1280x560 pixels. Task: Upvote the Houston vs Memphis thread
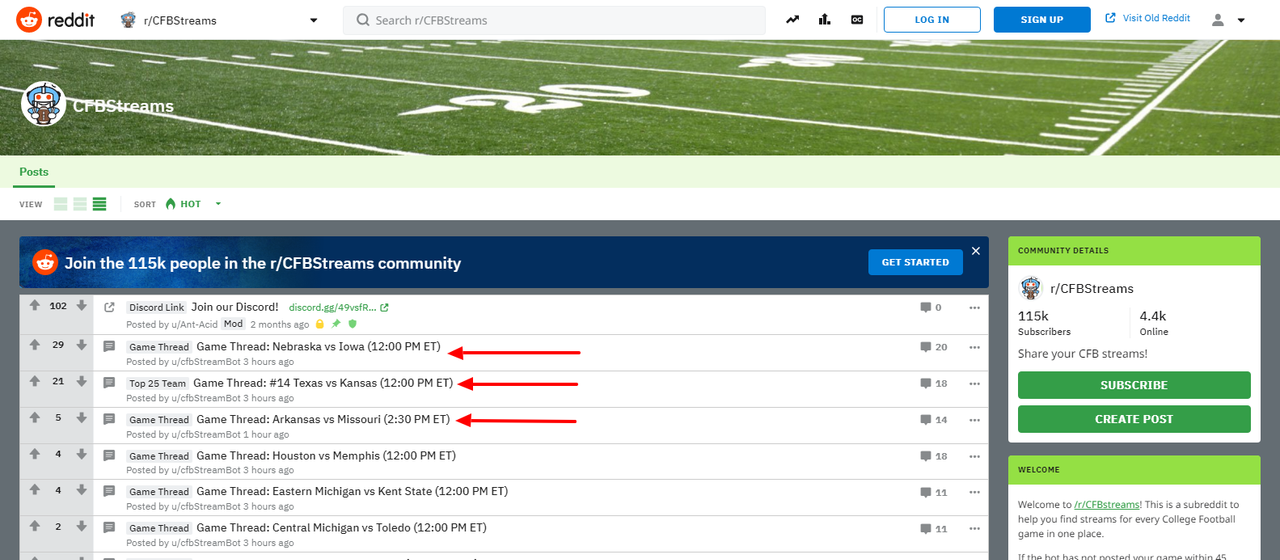35,453
